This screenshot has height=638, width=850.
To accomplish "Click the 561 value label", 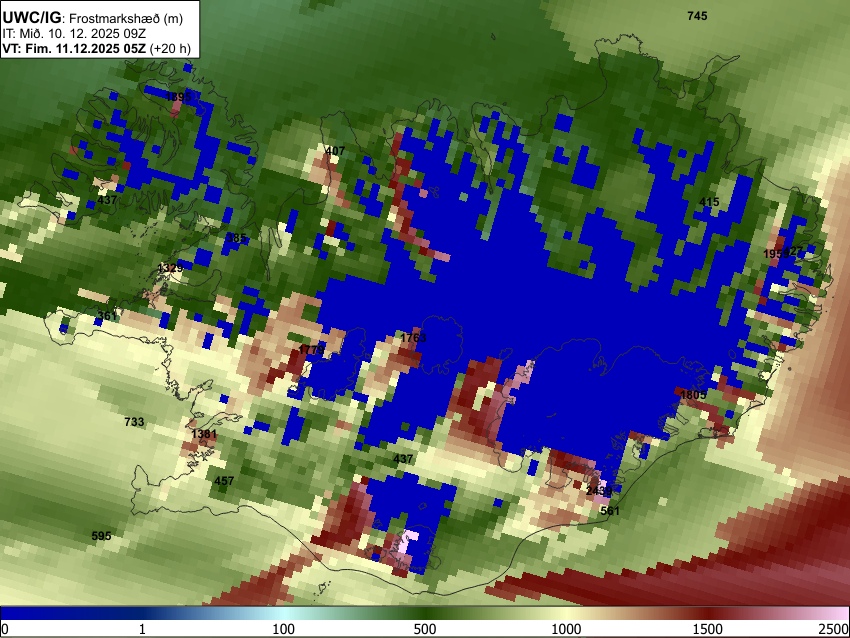I will point(610,511).
